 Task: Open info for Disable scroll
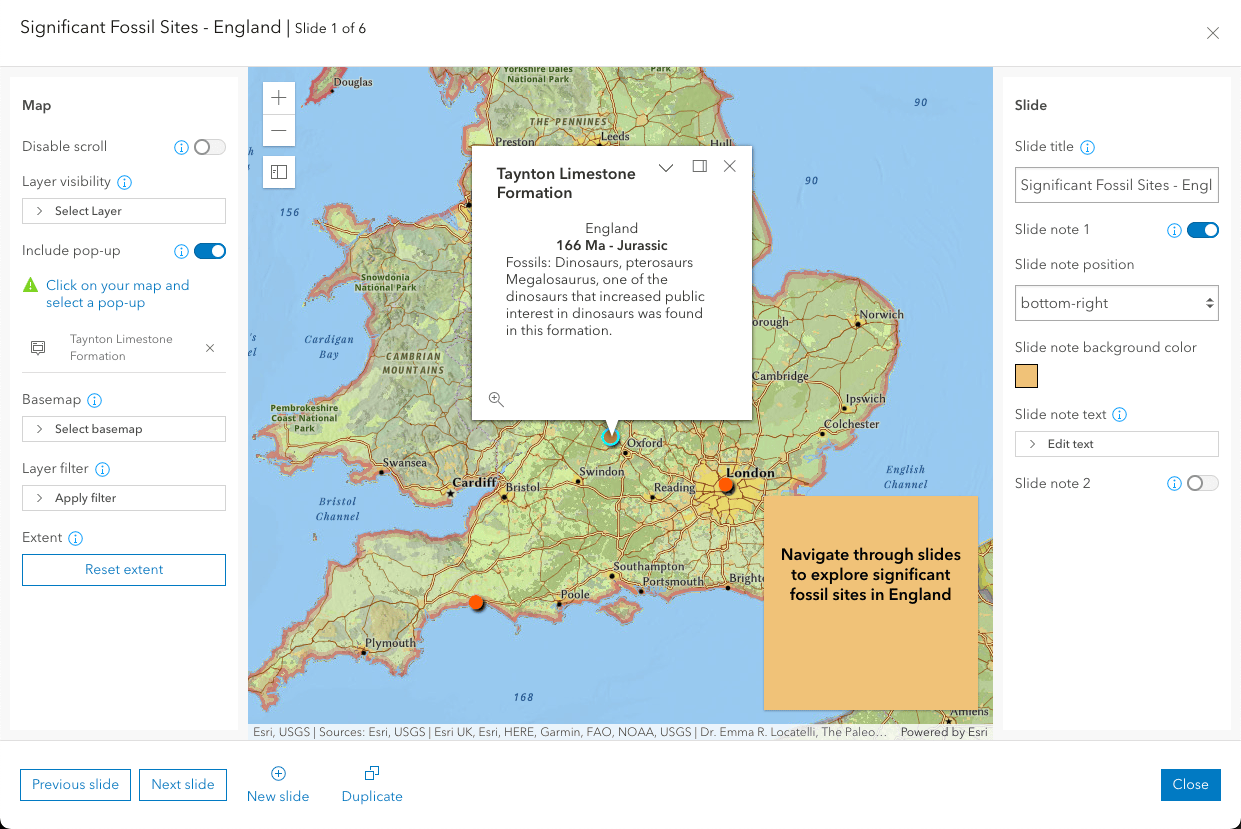[x=181, y=147]
